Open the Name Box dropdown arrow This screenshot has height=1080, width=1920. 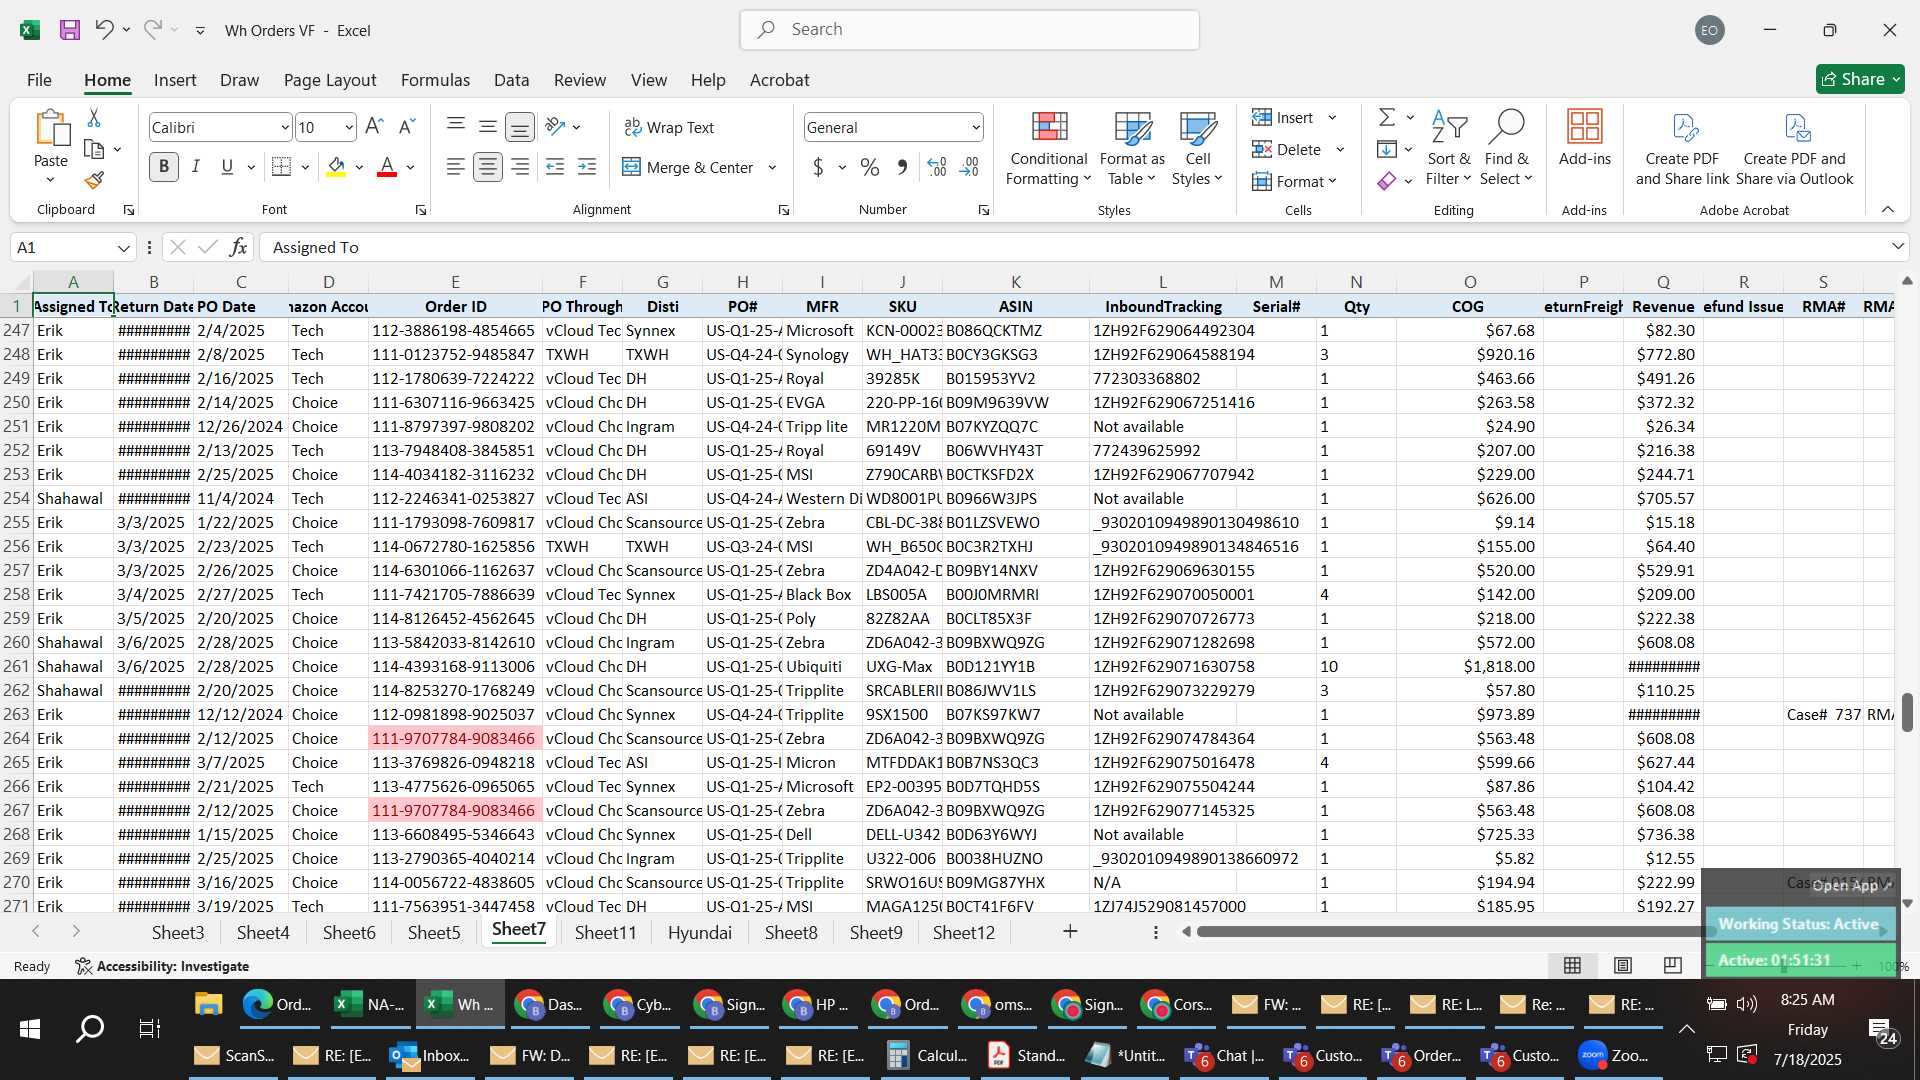click(x=123, y=248)
